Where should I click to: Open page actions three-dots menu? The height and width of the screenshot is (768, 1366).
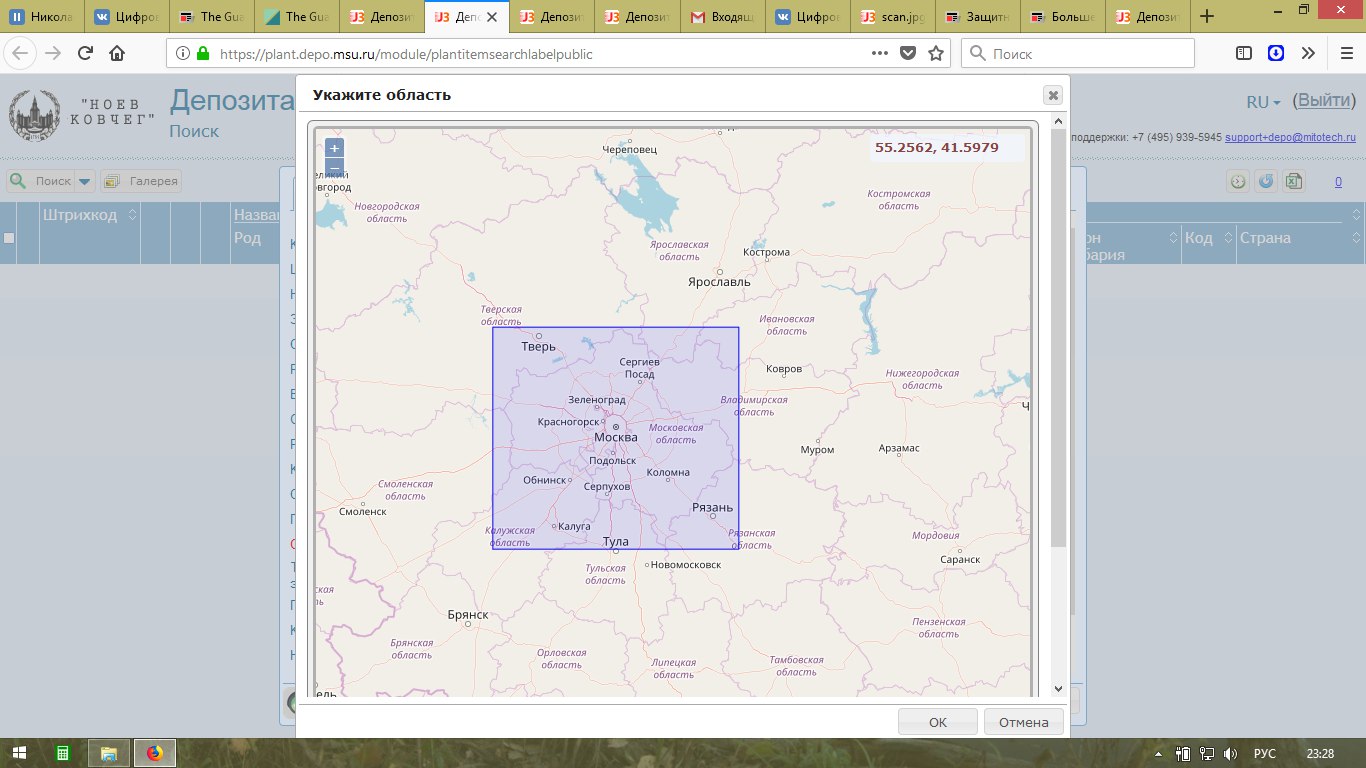pos(880,54)
